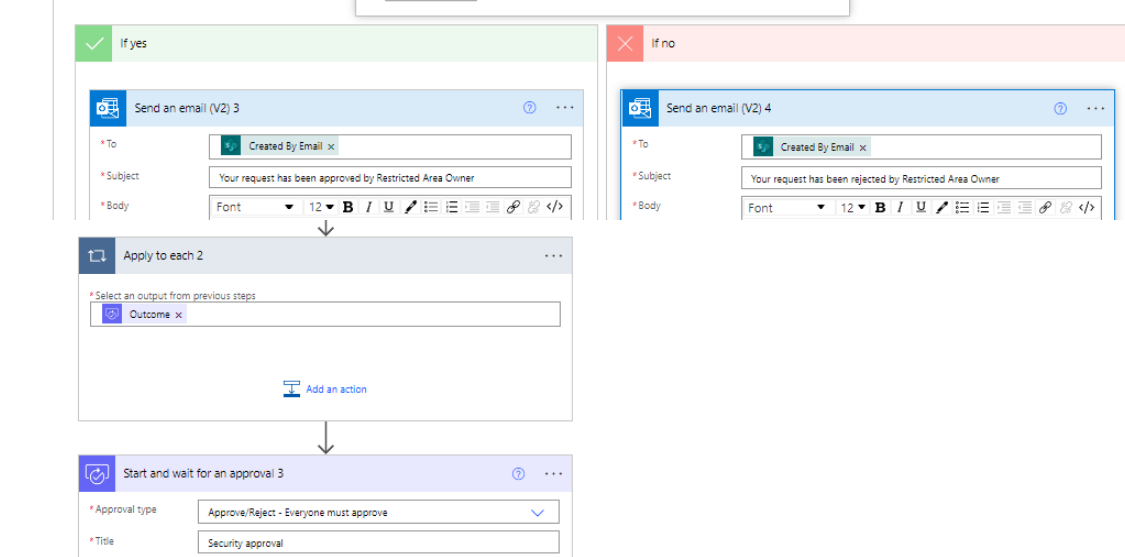Open help for Start and wait for an approval 3

click(519, 474)
